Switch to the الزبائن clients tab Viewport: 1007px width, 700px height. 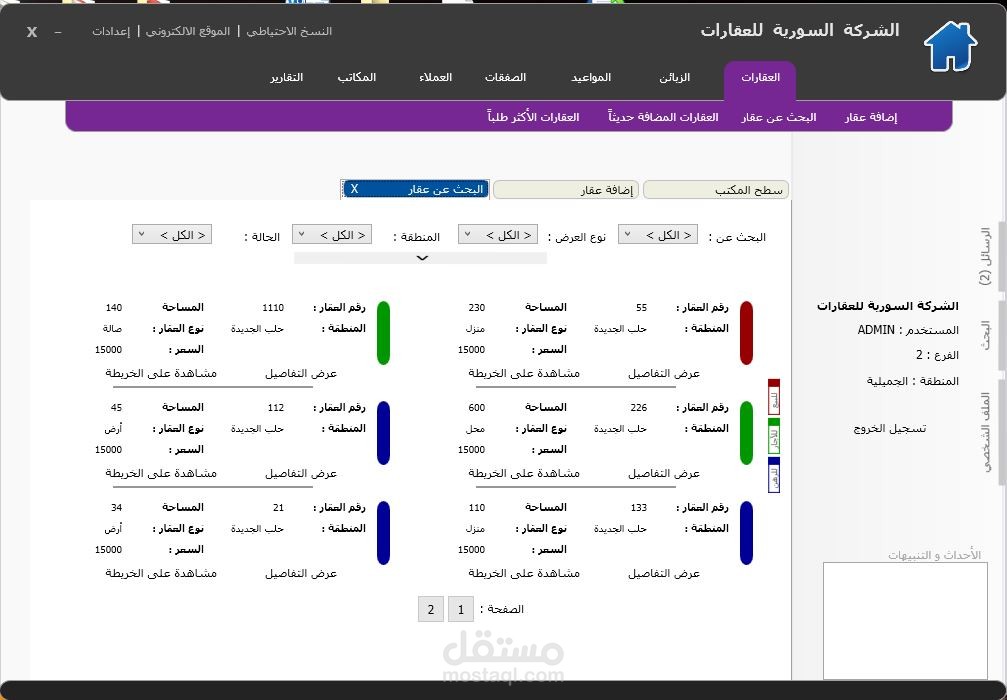[676, 77]
